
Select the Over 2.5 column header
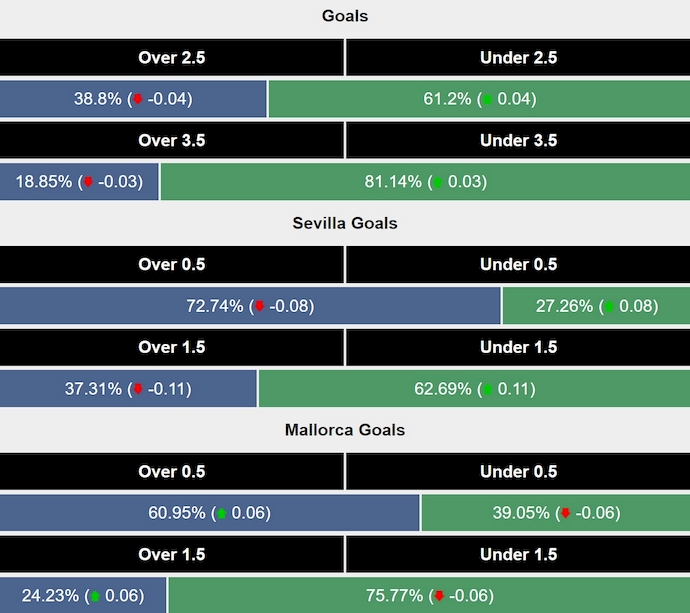click(x=172, y=57)
